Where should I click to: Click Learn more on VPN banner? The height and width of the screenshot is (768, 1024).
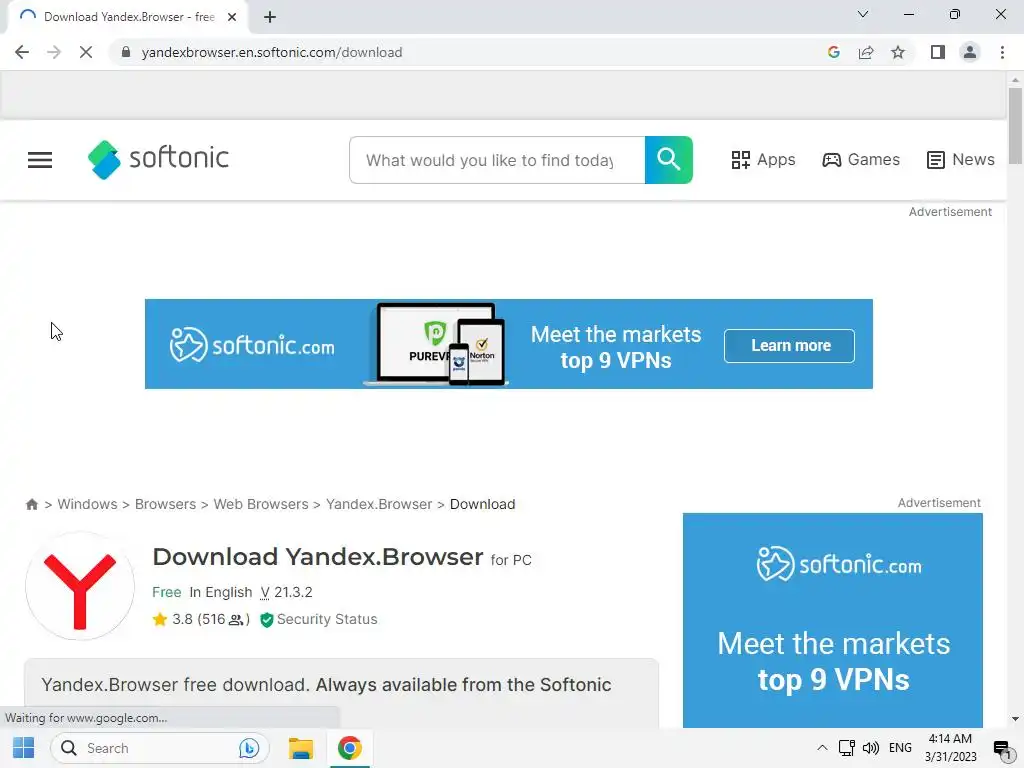[x=790, y=345]
